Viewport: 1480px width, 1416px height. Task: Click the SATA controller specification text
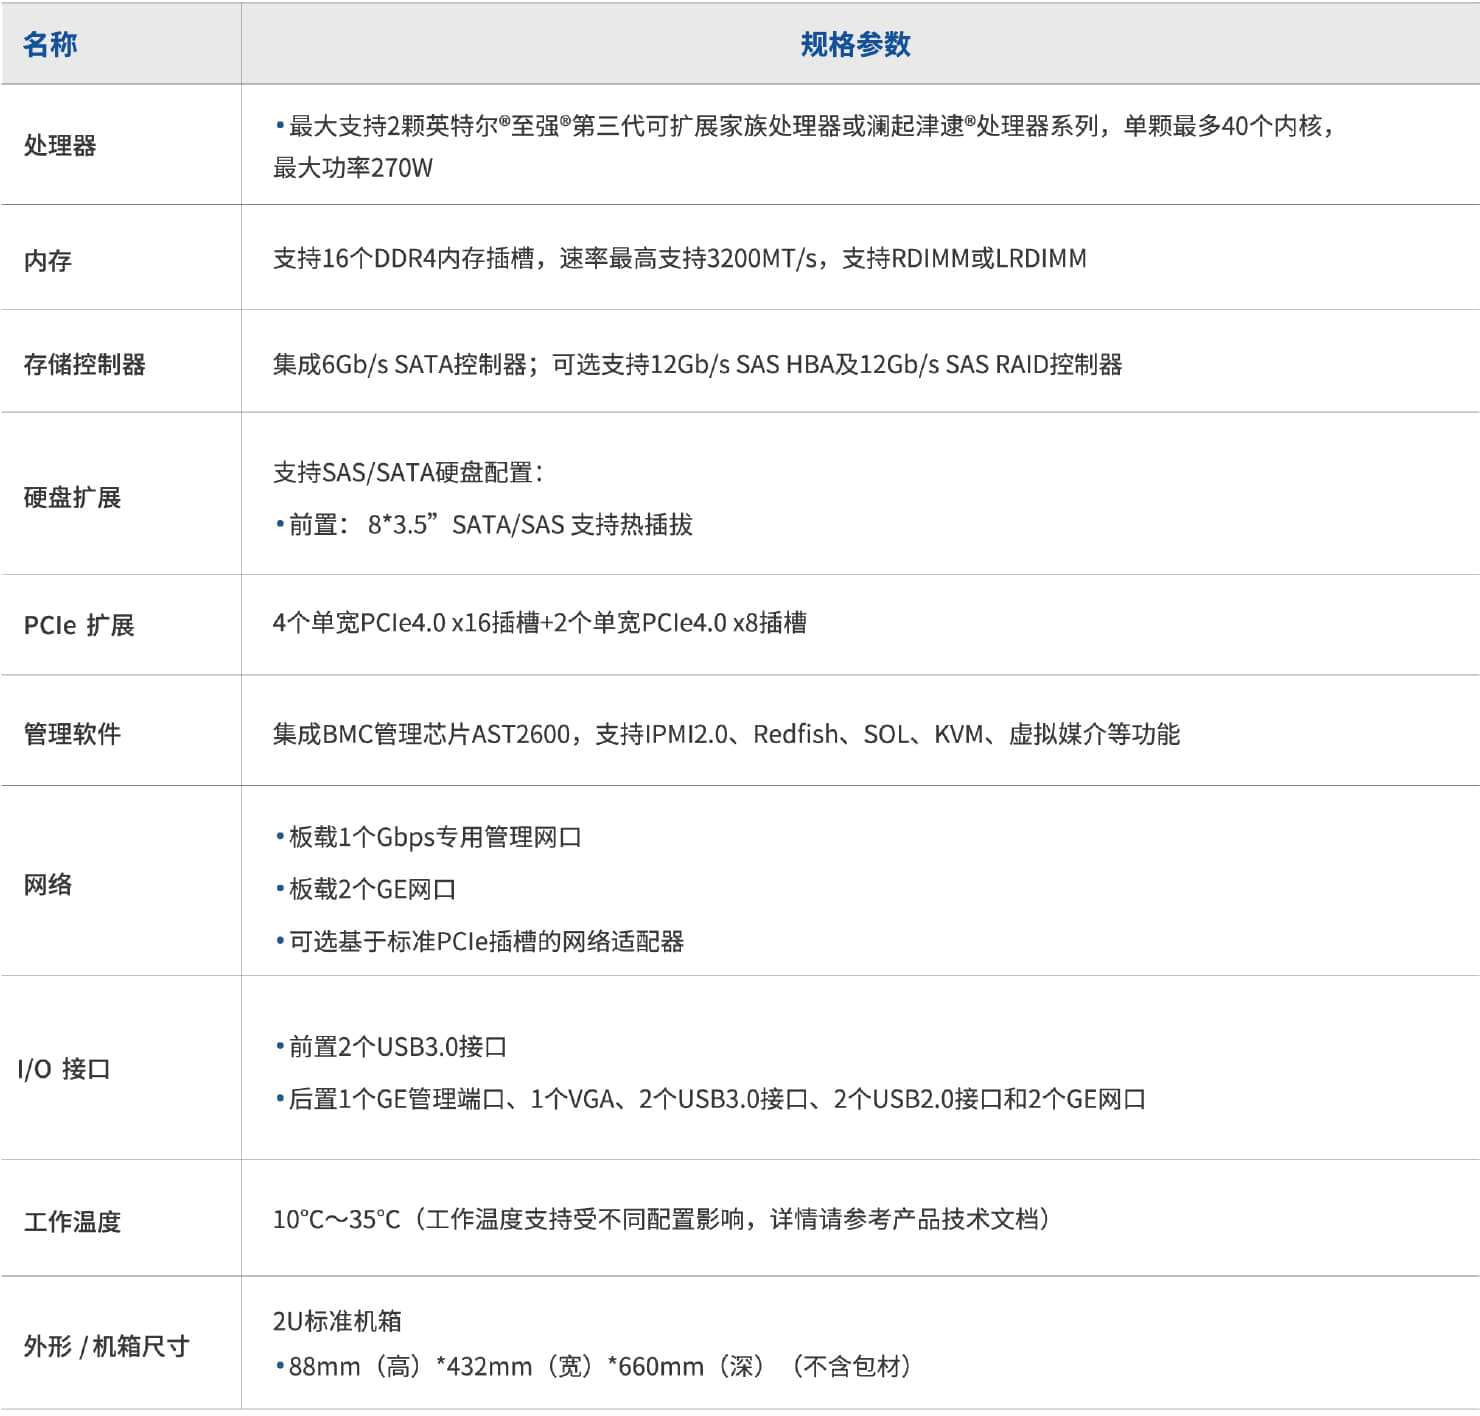[x=697, y=364]
